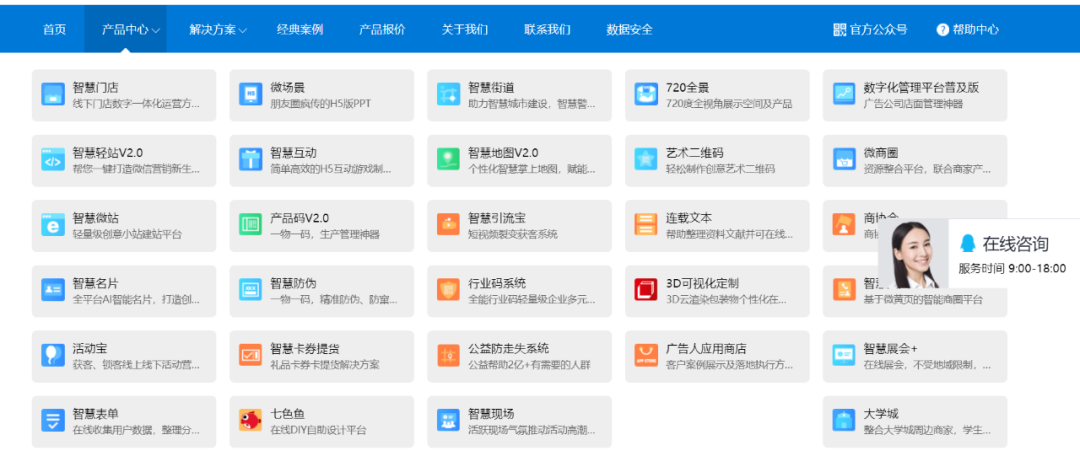This screenshot has height=467, width=1080.
Task: Click the 活动宝 balloon icon
Action: [52, 356]
